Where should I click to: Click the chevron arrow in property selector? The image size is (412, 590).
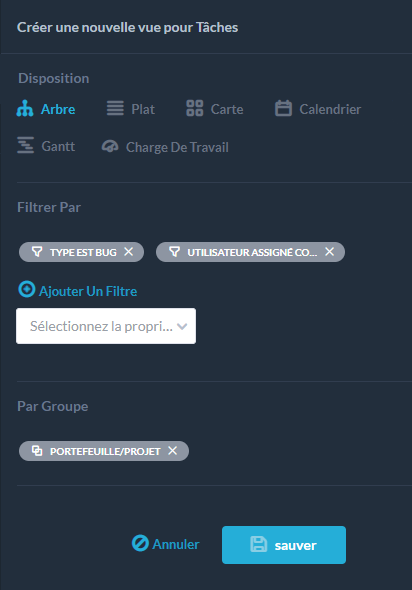pyautogui.click(x=182, y=327)
